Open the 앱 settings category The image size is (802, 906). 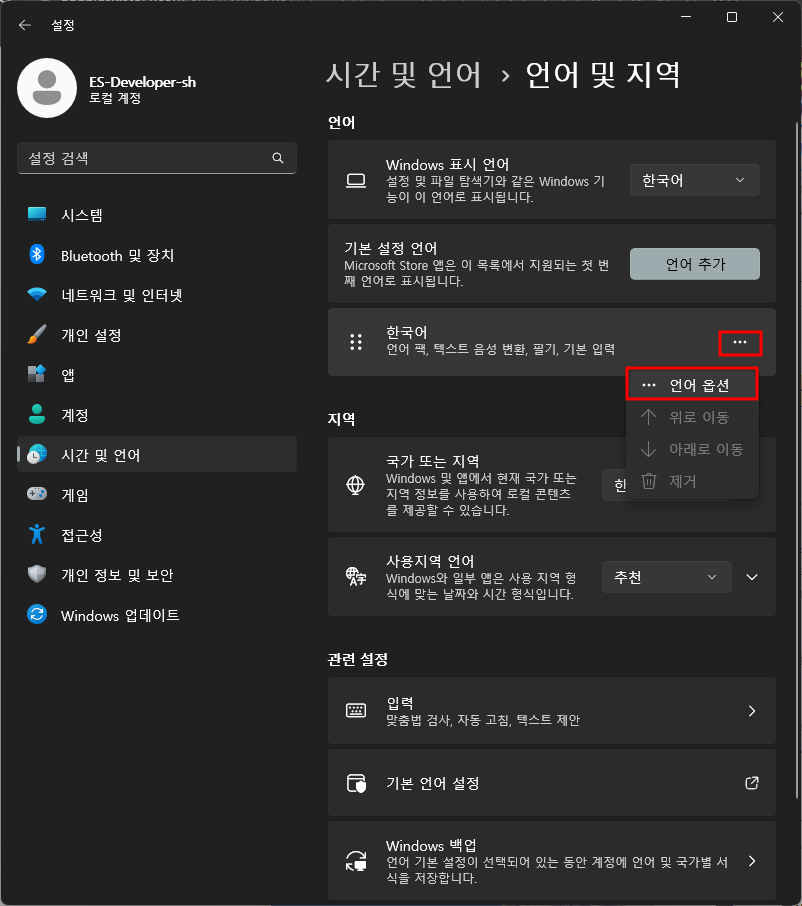(x=157, y=374)
